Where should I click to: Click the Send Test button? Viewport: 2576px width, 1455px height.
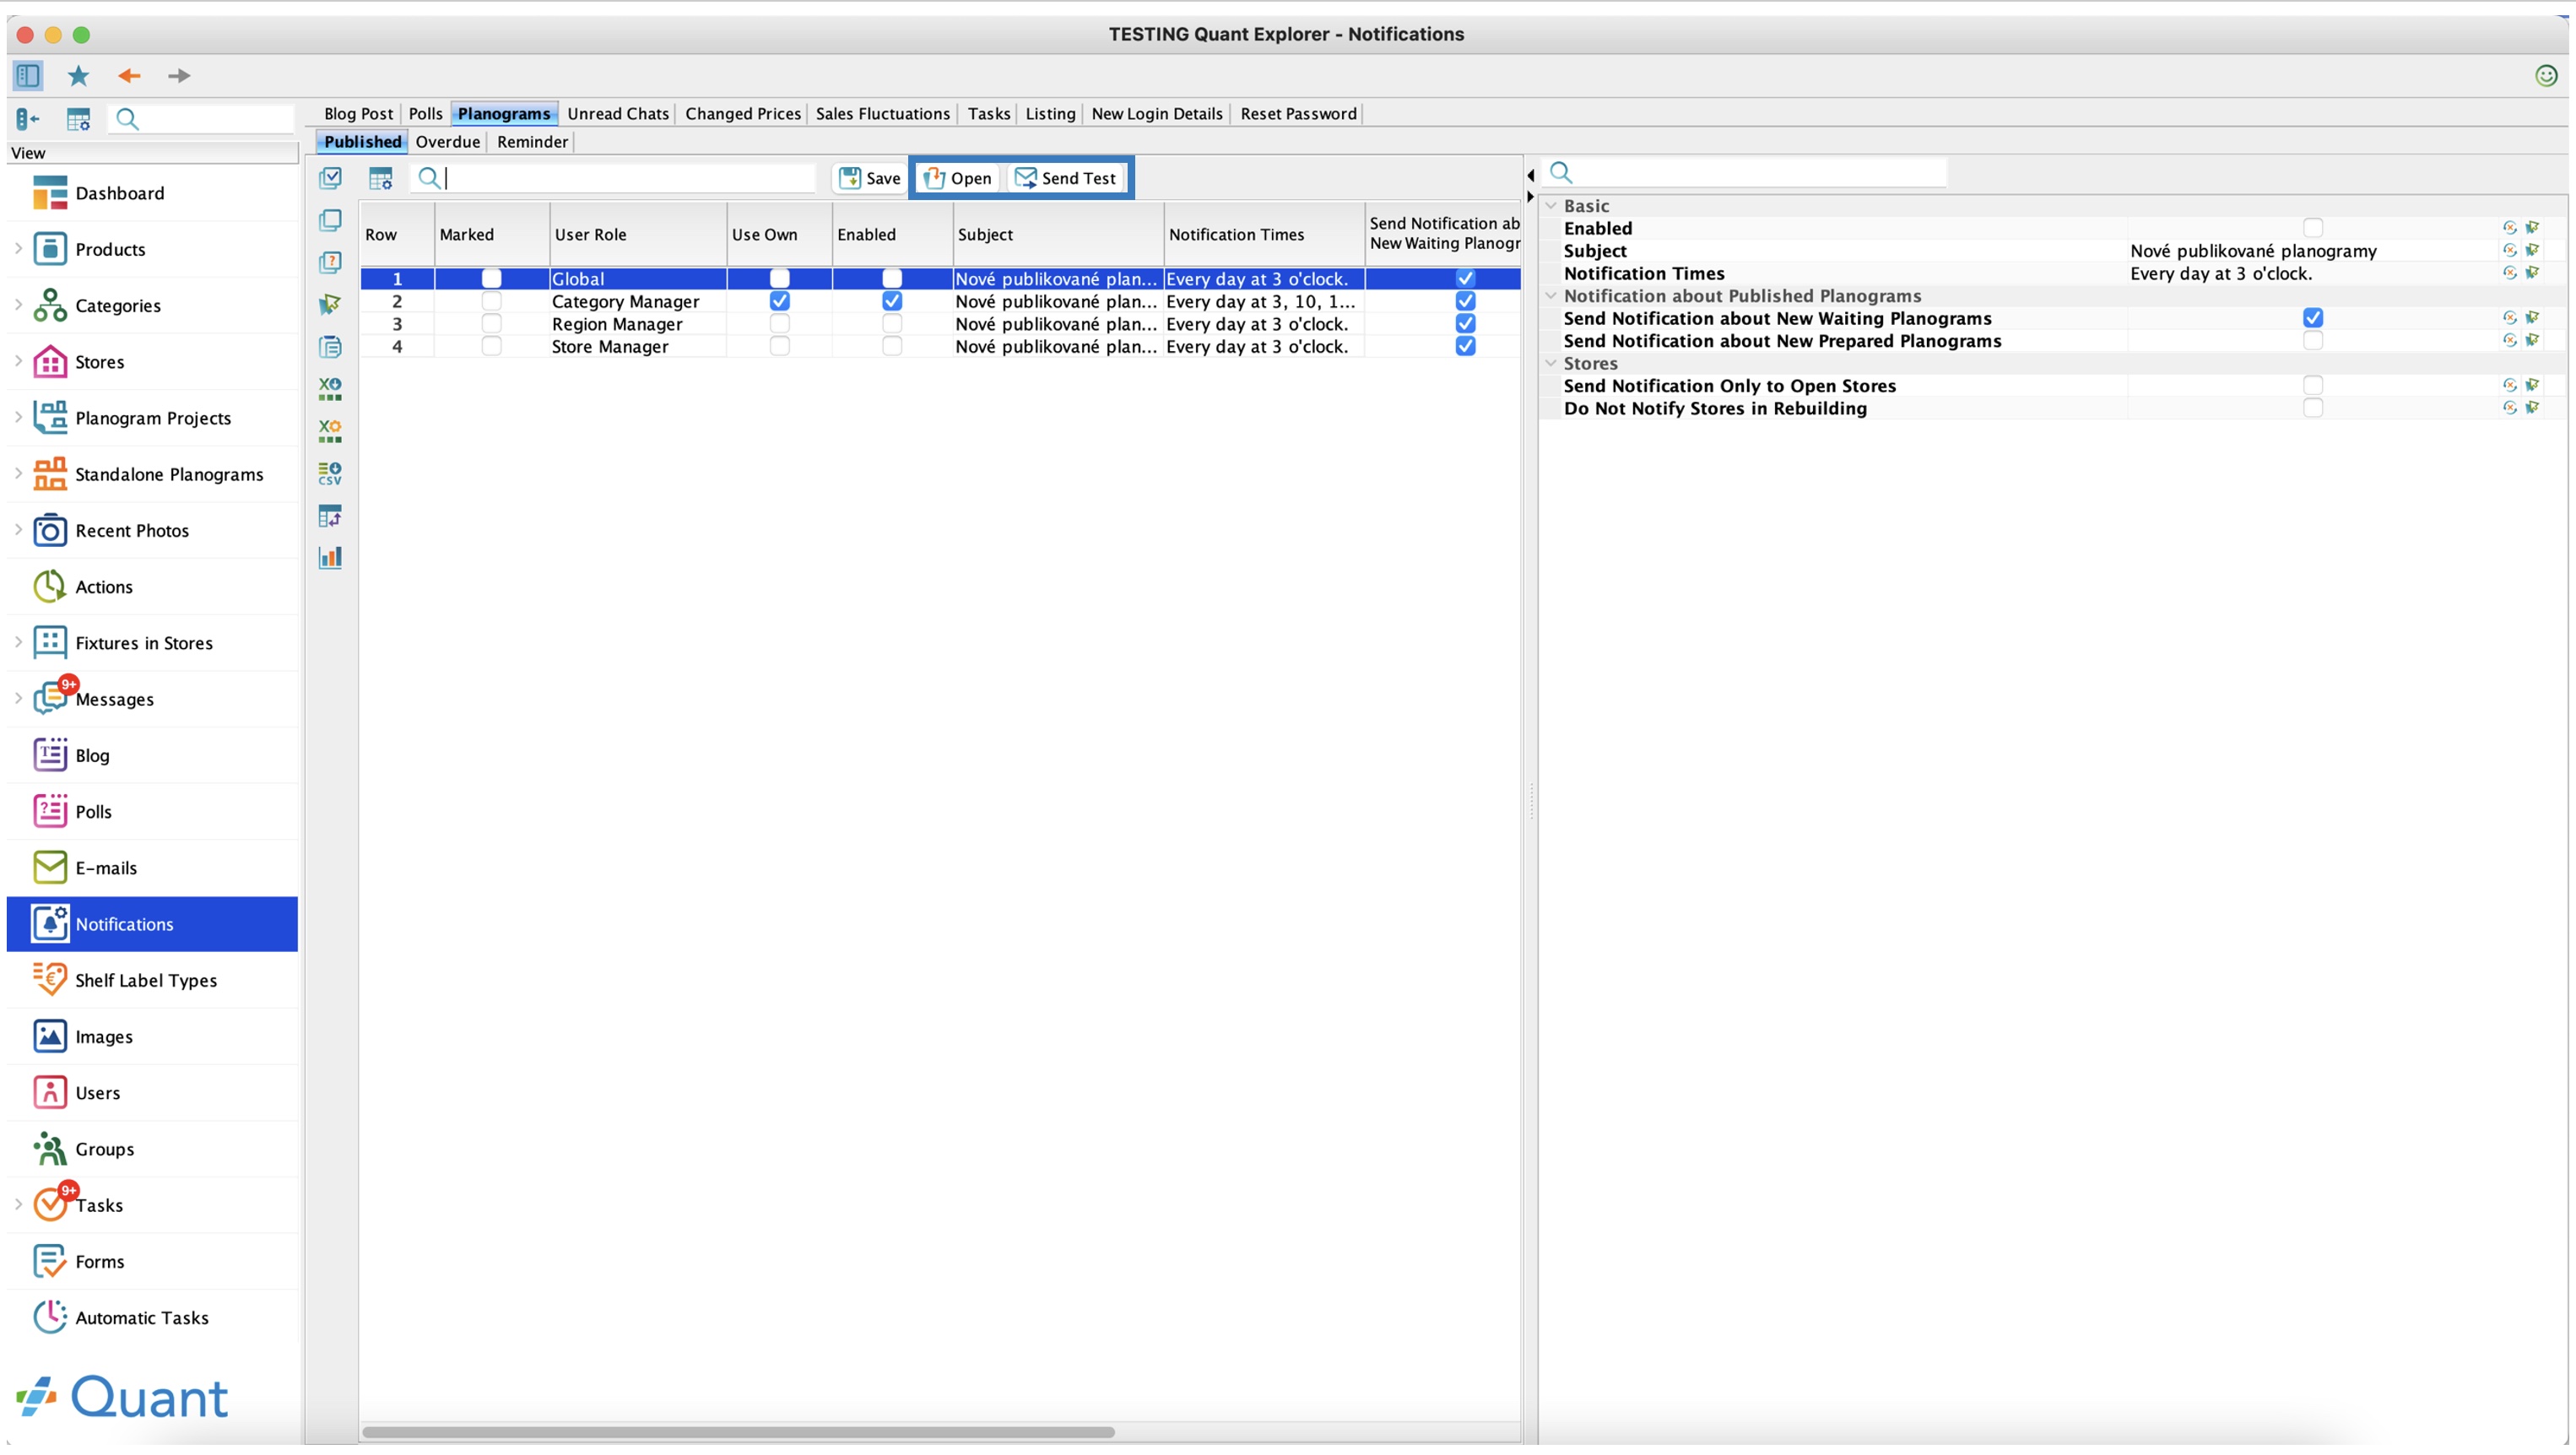(1065, 178)
